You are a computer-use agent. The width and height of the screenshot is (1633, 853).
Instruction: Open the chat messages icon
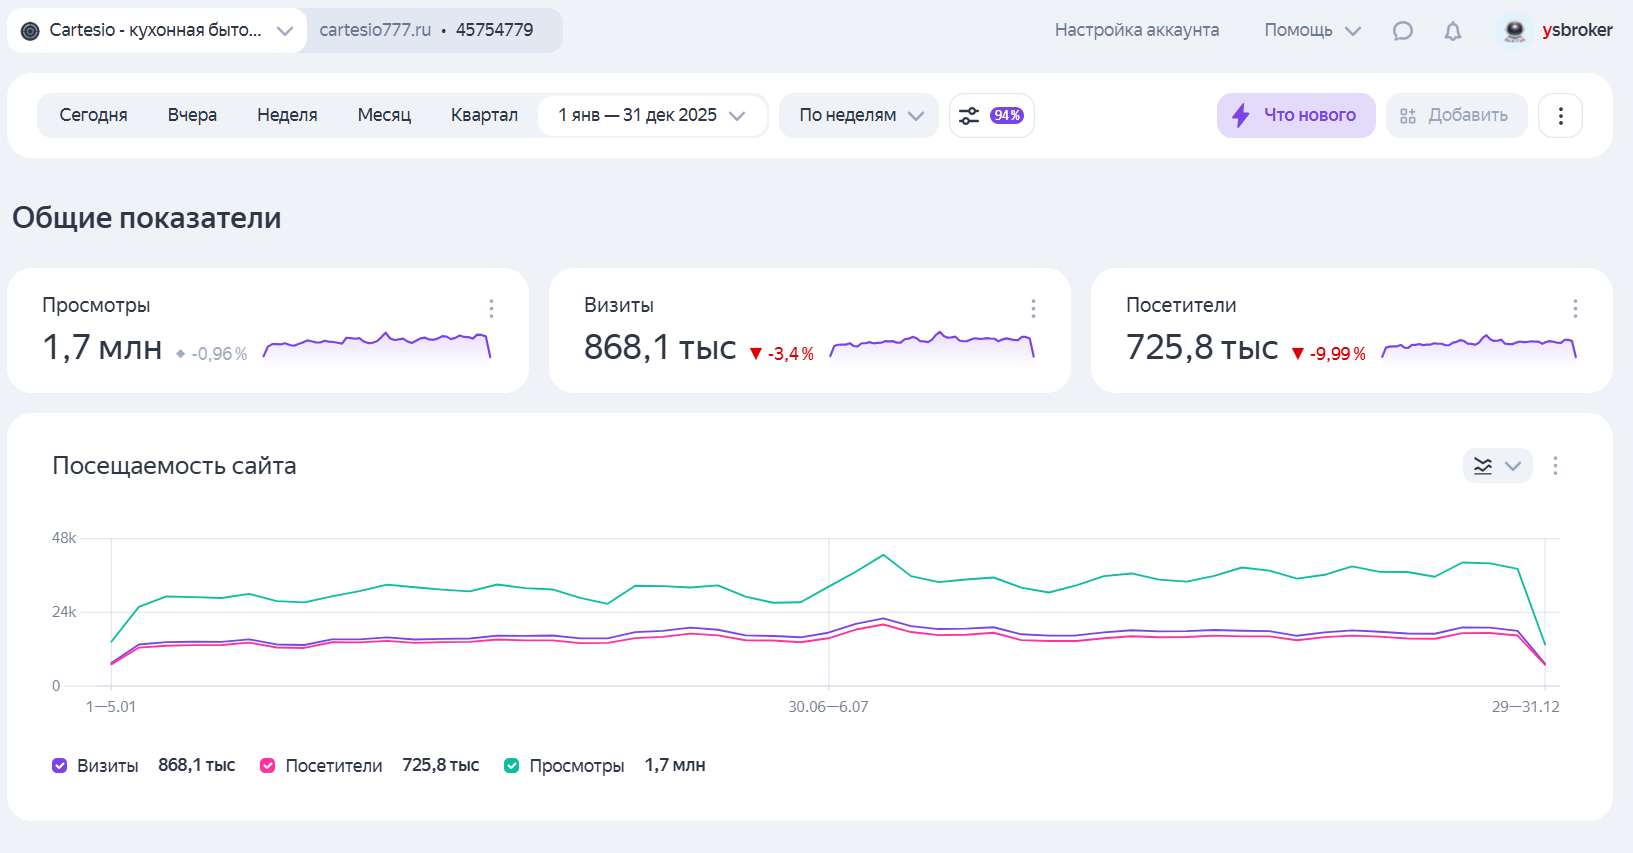click(x=1403, y=31)
